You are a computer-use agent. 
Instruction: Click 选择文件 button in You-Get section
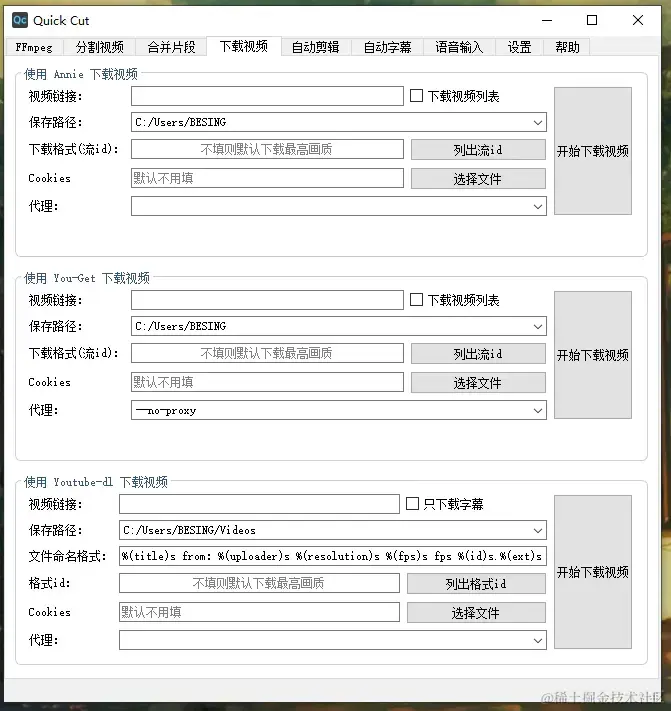pyautogui.click(x=478, y=383)
